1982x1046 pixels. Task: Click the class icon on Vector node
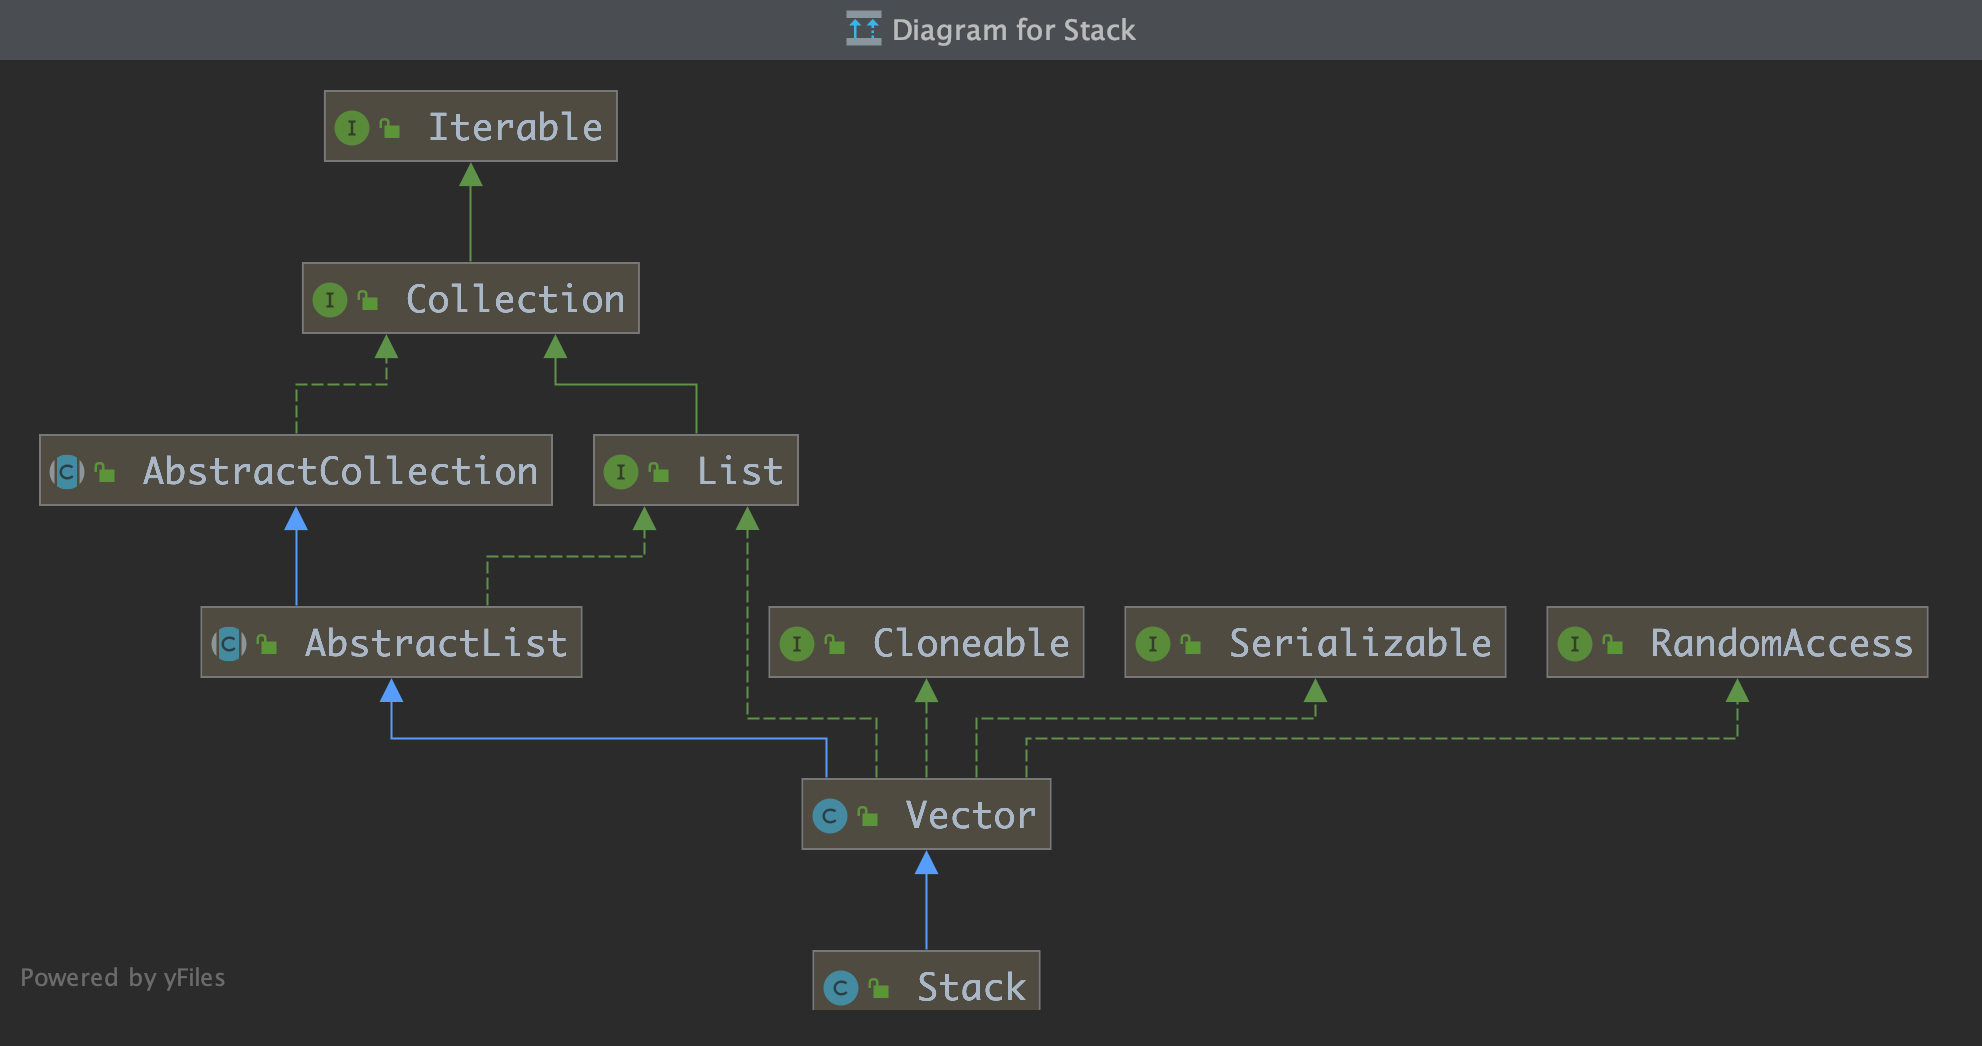click(x=829, y=816)
